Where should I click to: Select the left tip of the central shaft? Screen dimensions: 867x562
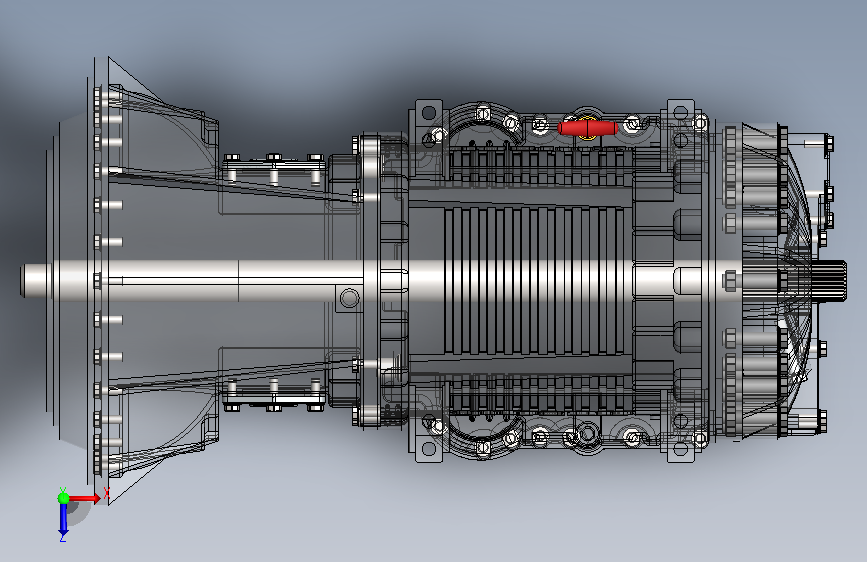(36, 280)
